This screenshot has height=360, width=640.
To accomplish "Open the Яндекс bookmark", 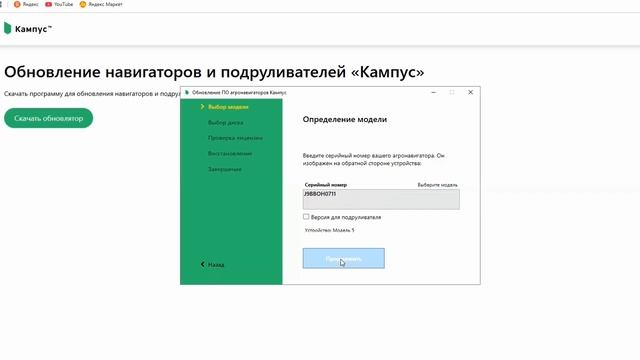I will click(26, 4).
